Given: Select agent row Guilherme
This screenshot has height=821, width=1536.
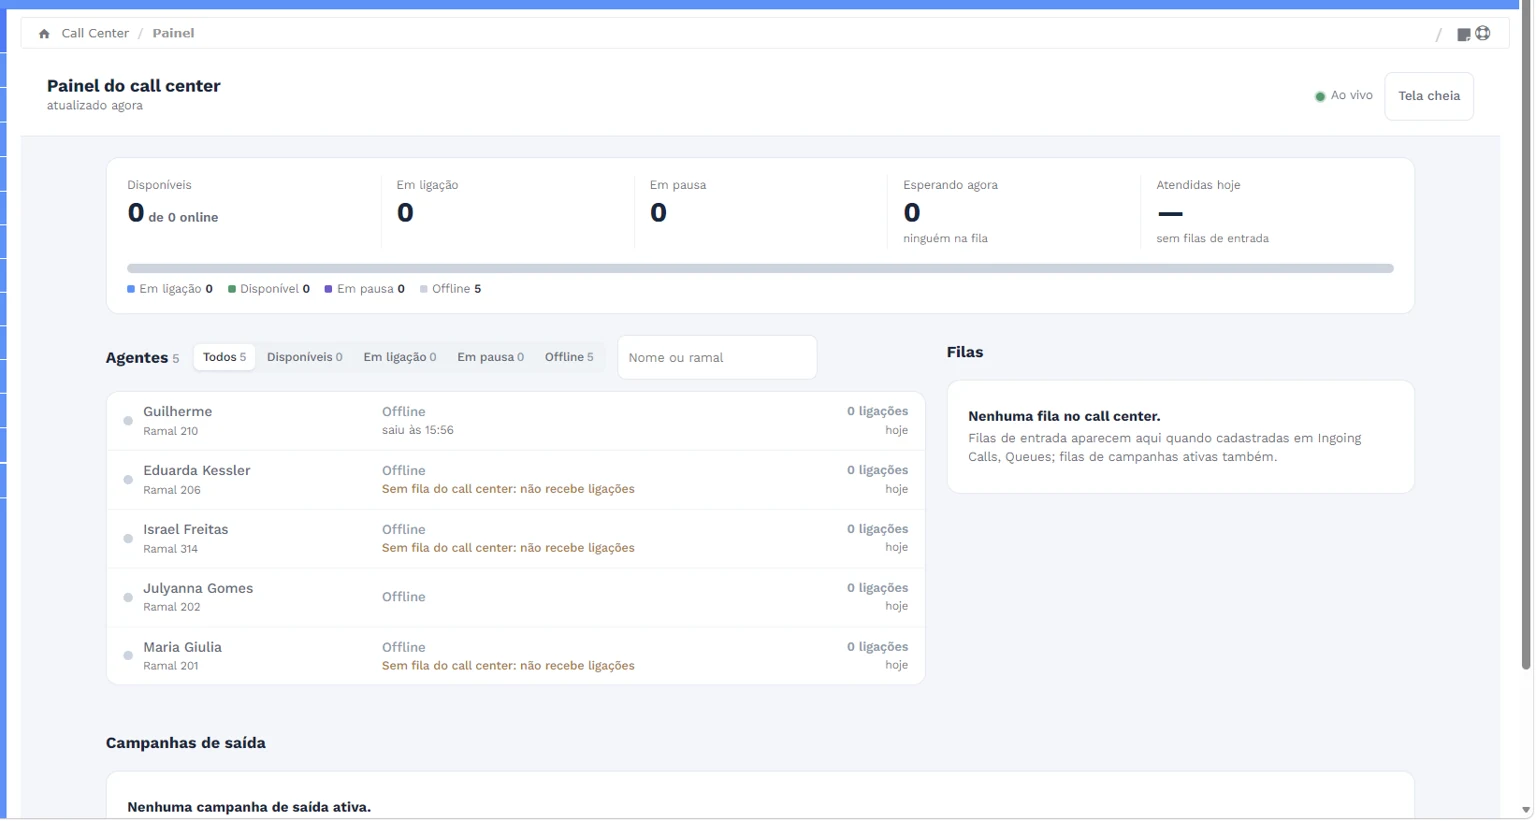Looking at the screenshot, I should 516,421.
